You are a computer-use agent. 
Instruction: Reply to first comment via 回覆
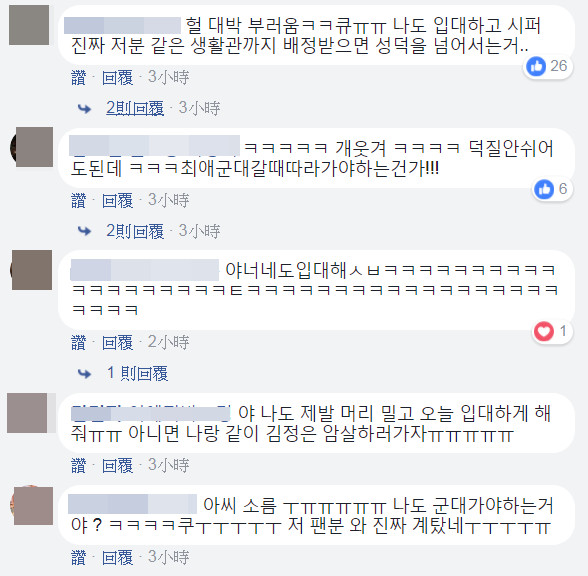coord(117,78)
